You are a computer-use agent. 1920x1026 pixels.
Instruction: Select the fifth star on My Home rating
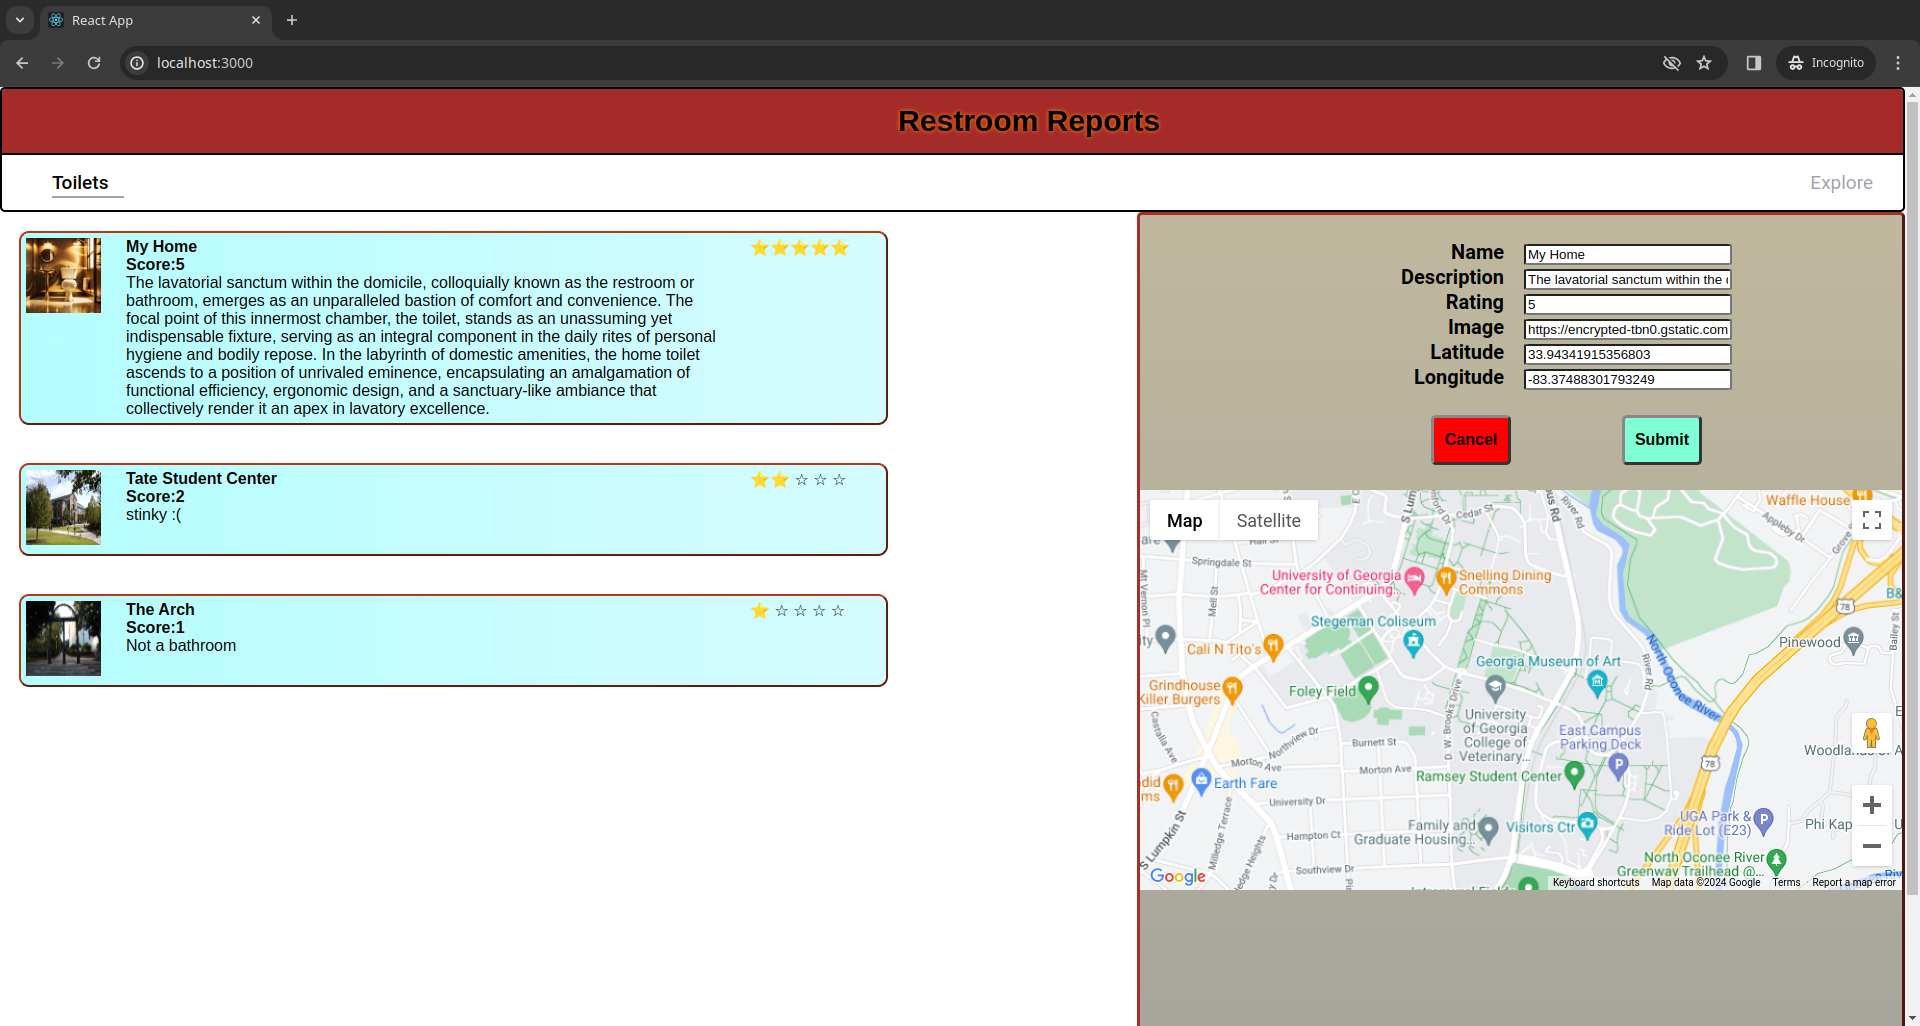[x=840, y=248]
